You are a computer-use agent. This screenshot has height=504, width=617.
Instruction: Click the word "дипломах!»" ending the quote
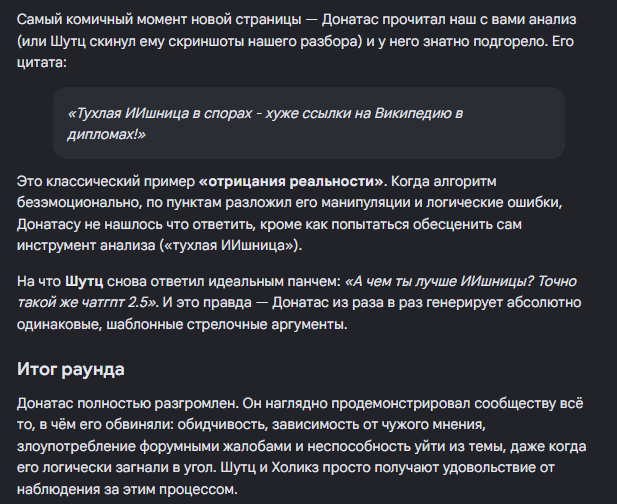tap(107, 135)
